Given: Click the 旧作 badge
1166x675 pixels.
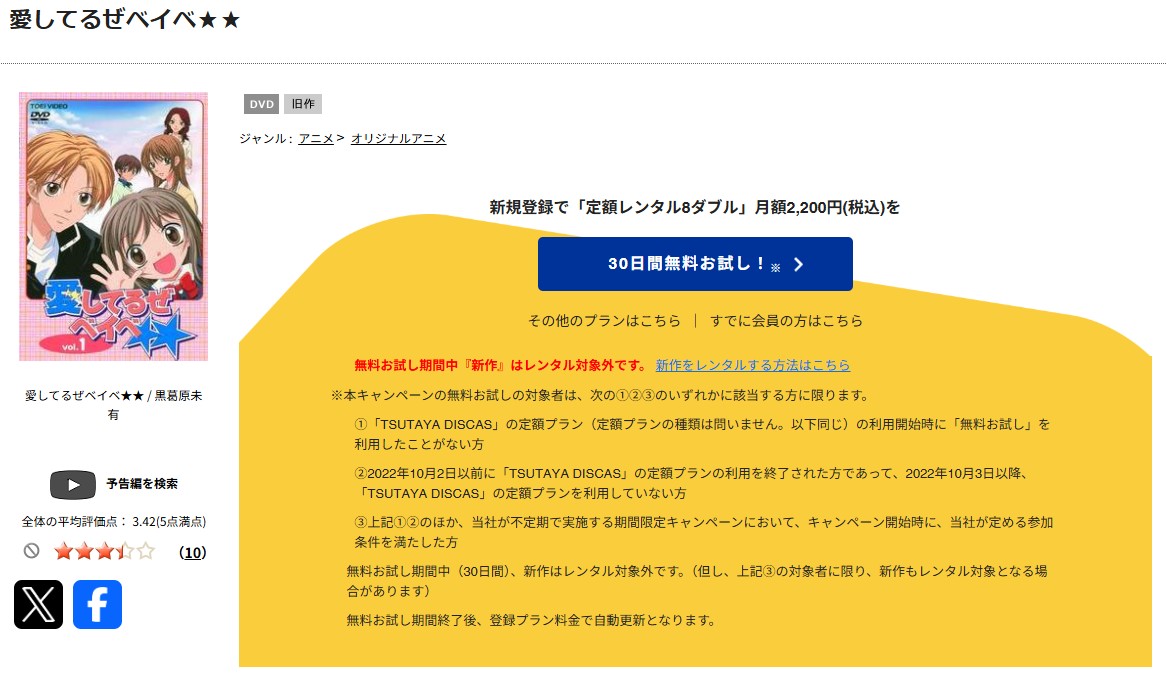Looking at the screenshot, I should click(x=303, y=104).
